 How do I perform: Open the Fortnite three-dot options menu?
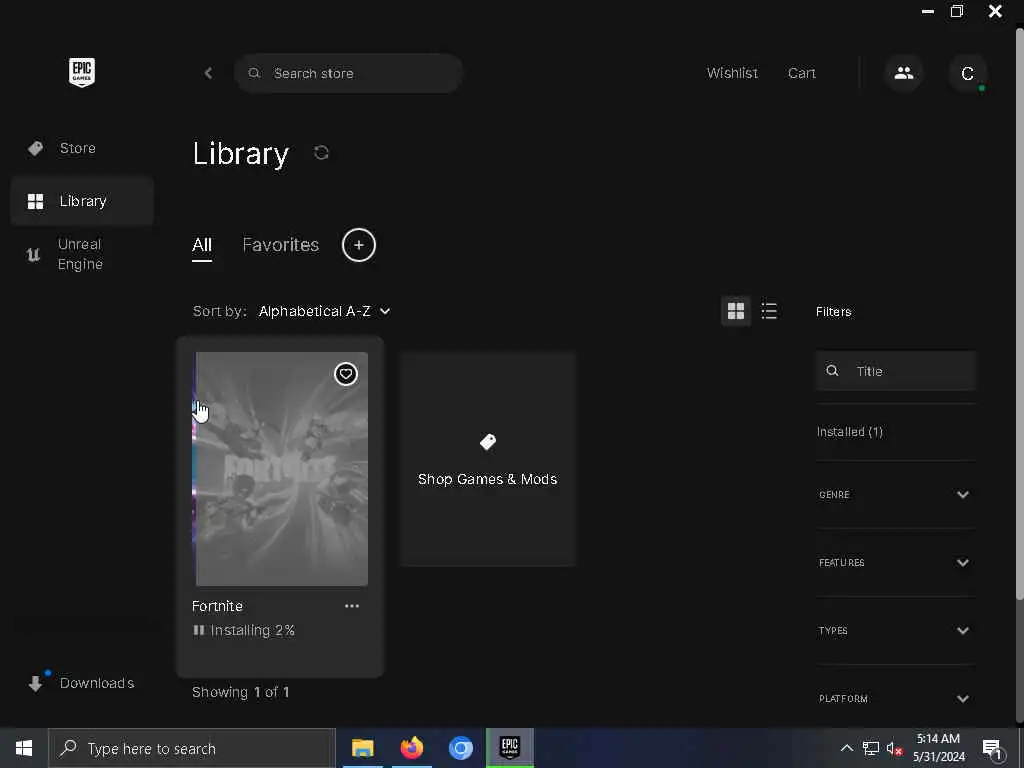352,606
